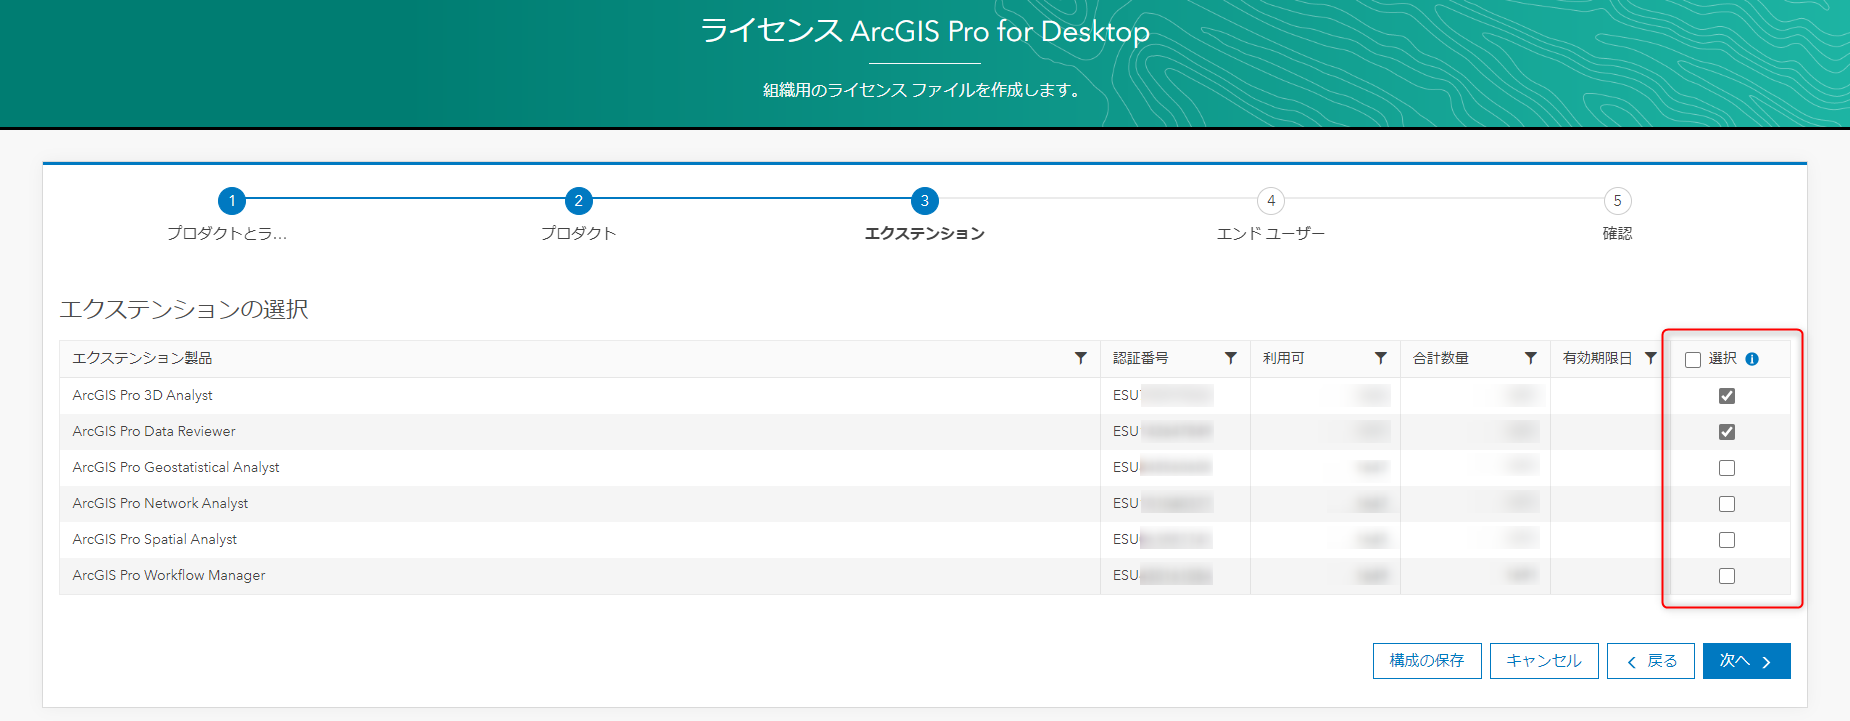The width and height of the screenshot is (1850, 721).
Task: Proceed with the 次へ button
Action: point(1747,661)
